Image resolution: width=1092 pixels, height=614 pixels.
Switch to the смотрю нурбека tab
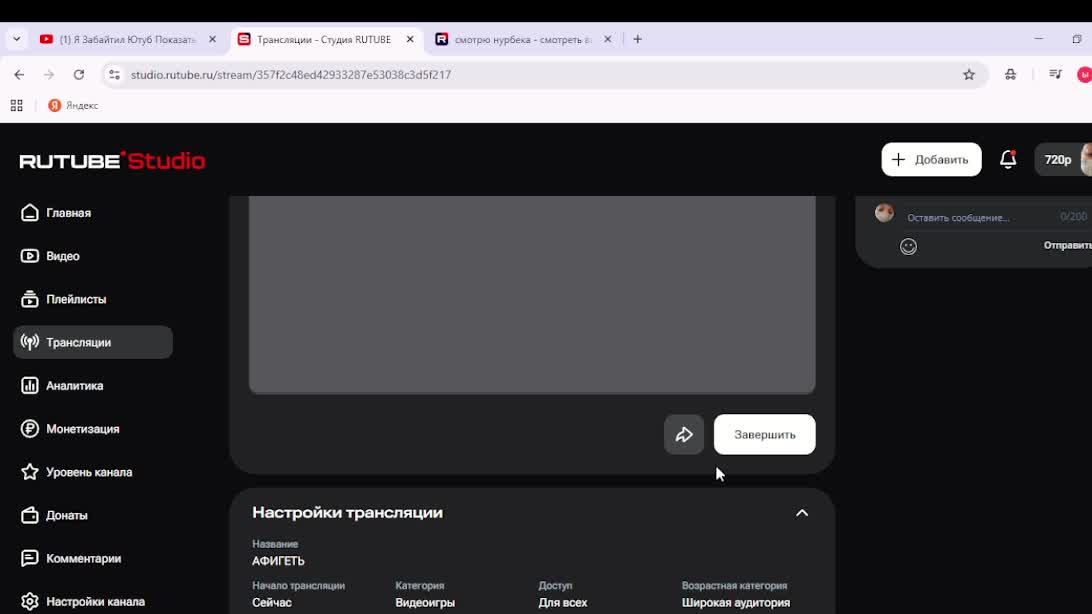click(x=524, y=40)
